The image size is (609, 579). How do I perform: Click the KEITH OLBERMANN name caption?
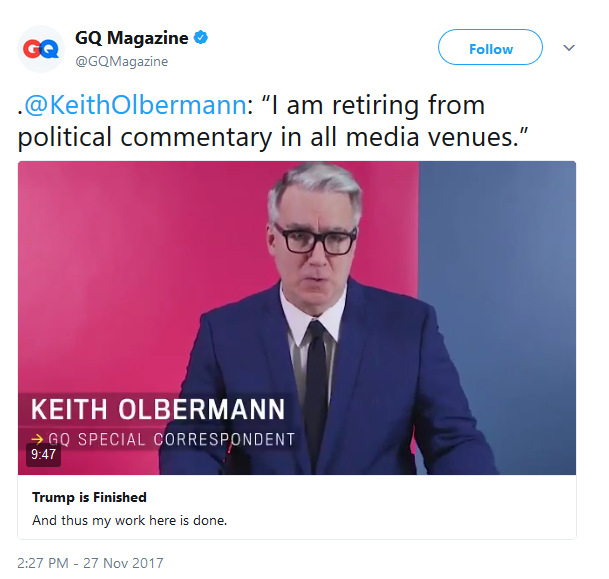point(158,410)
